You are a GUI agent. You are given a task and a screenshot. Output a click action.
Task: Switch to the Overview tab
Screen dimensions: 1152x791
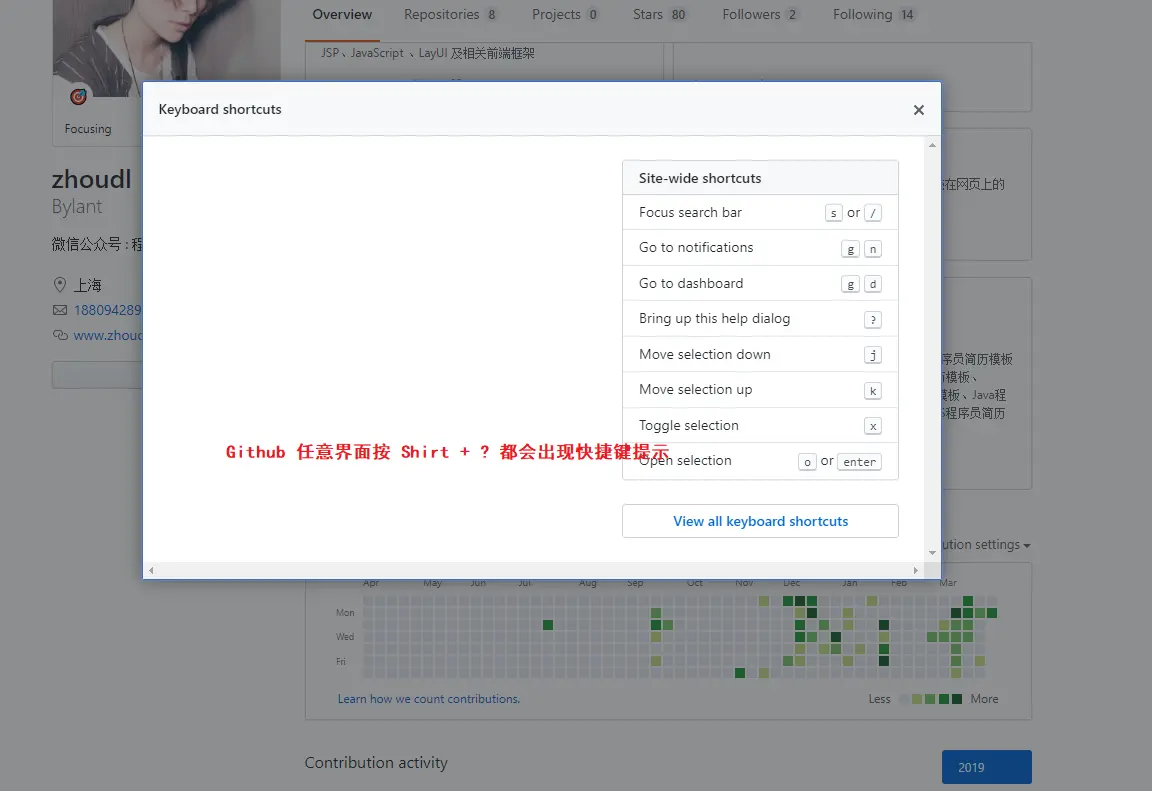pos(342,15)
